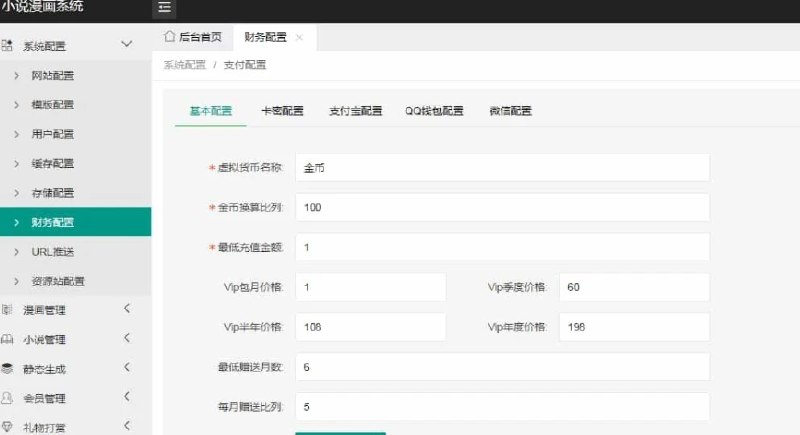
Task: Click the 最低充值金额 input field
Action: [x=502, y=247]
